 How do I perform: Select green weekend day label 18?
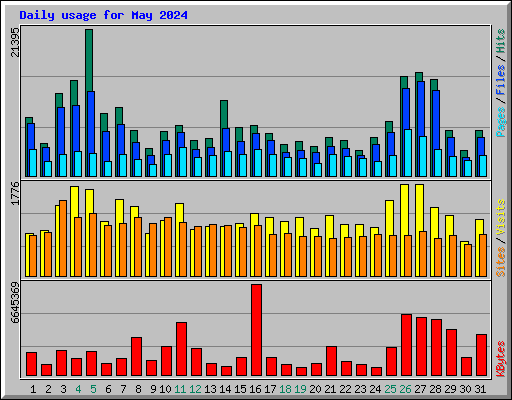pyautogui.click(x=285, y=389)
